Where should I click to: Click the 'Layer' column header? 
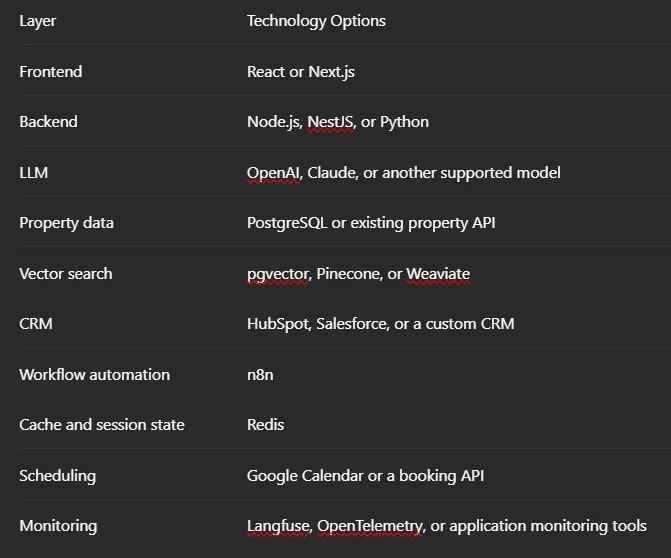(x=38, y=21)
